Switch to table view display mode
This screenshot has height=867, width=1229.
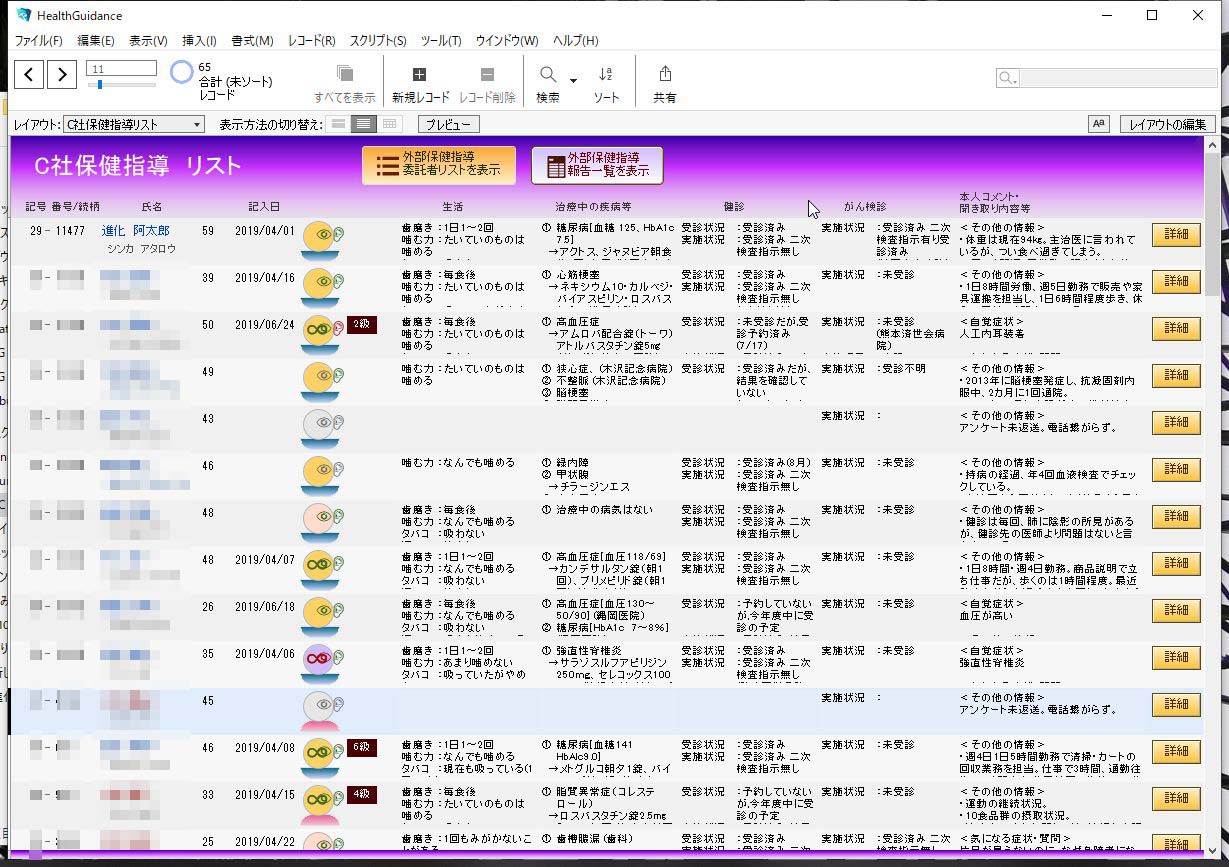click(389, 124)
